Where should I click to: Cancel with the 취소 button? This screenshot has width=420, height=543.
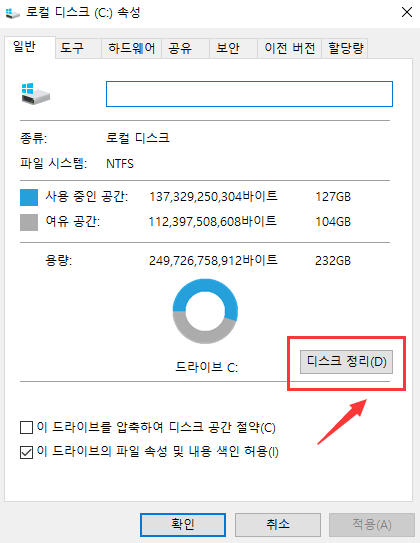(x=278, y=525)
